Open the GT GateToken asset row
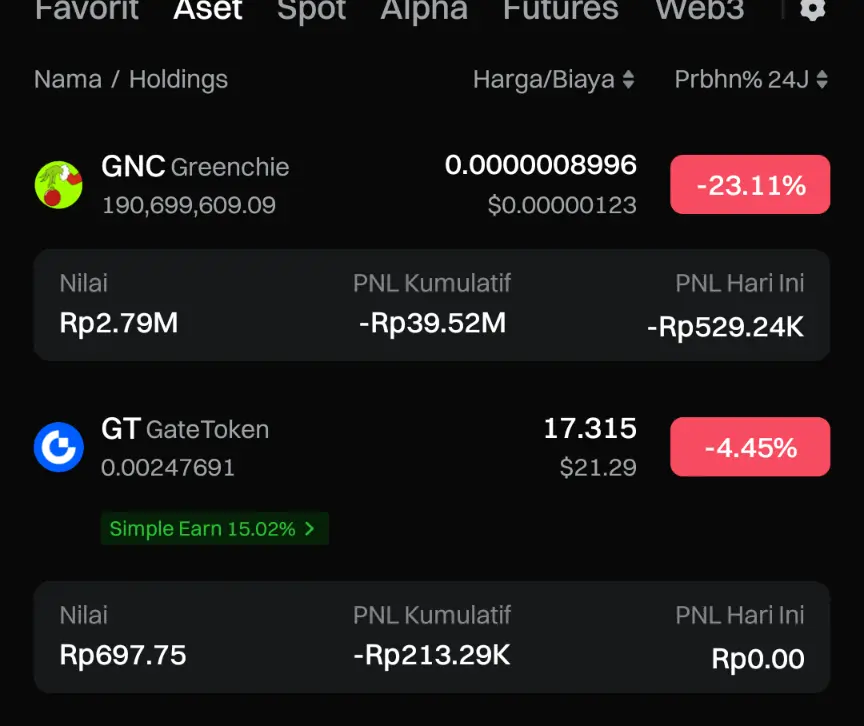 click(x=432, y=447)
